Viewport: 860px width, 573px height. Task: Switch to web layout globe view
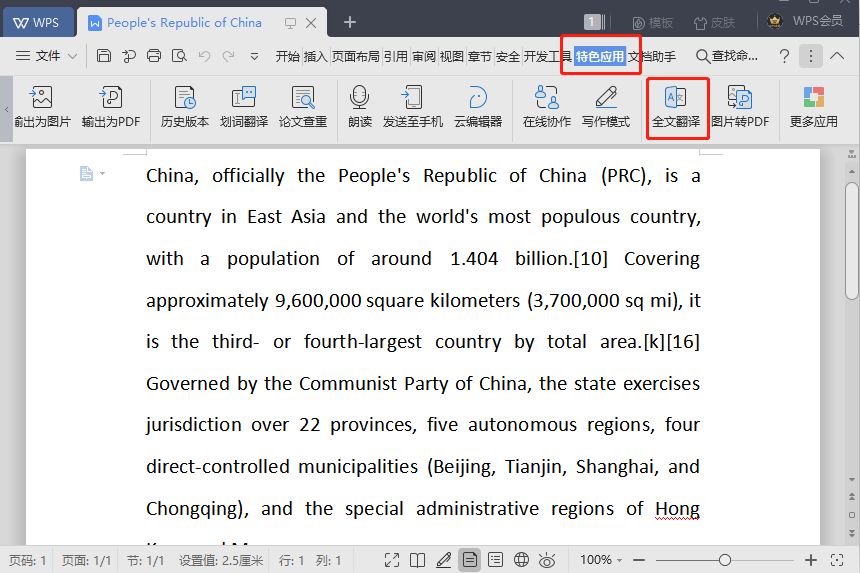(x=521, y=560)
